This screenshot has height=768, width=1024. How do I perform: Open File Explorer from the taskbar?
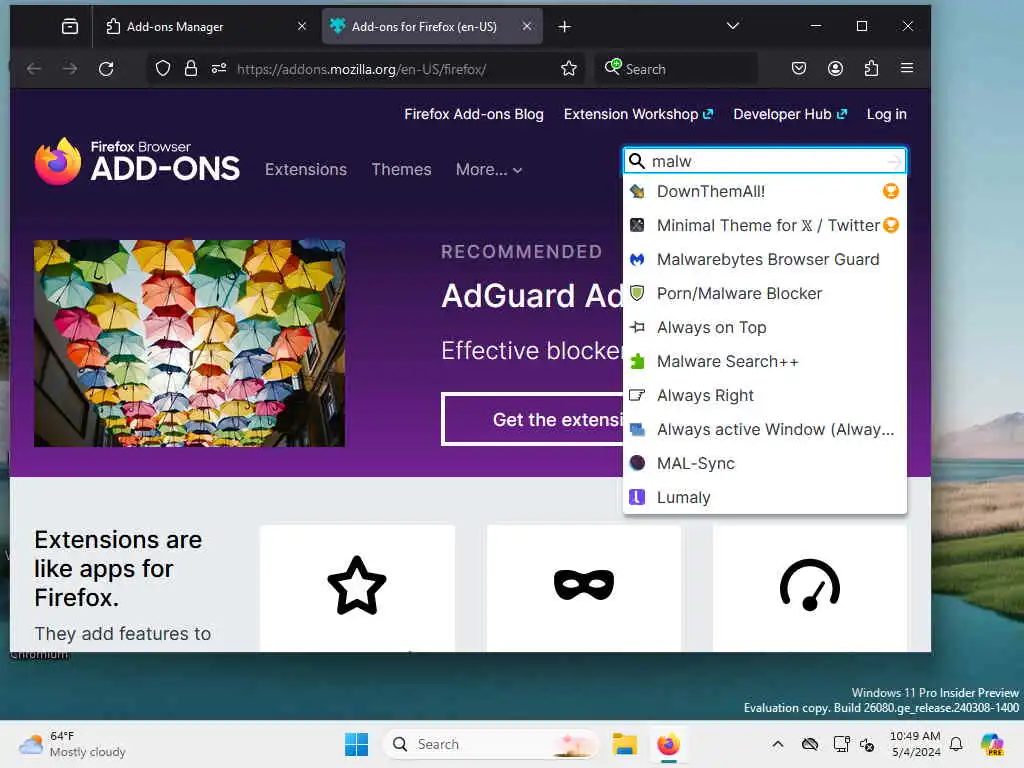(624, 744)
